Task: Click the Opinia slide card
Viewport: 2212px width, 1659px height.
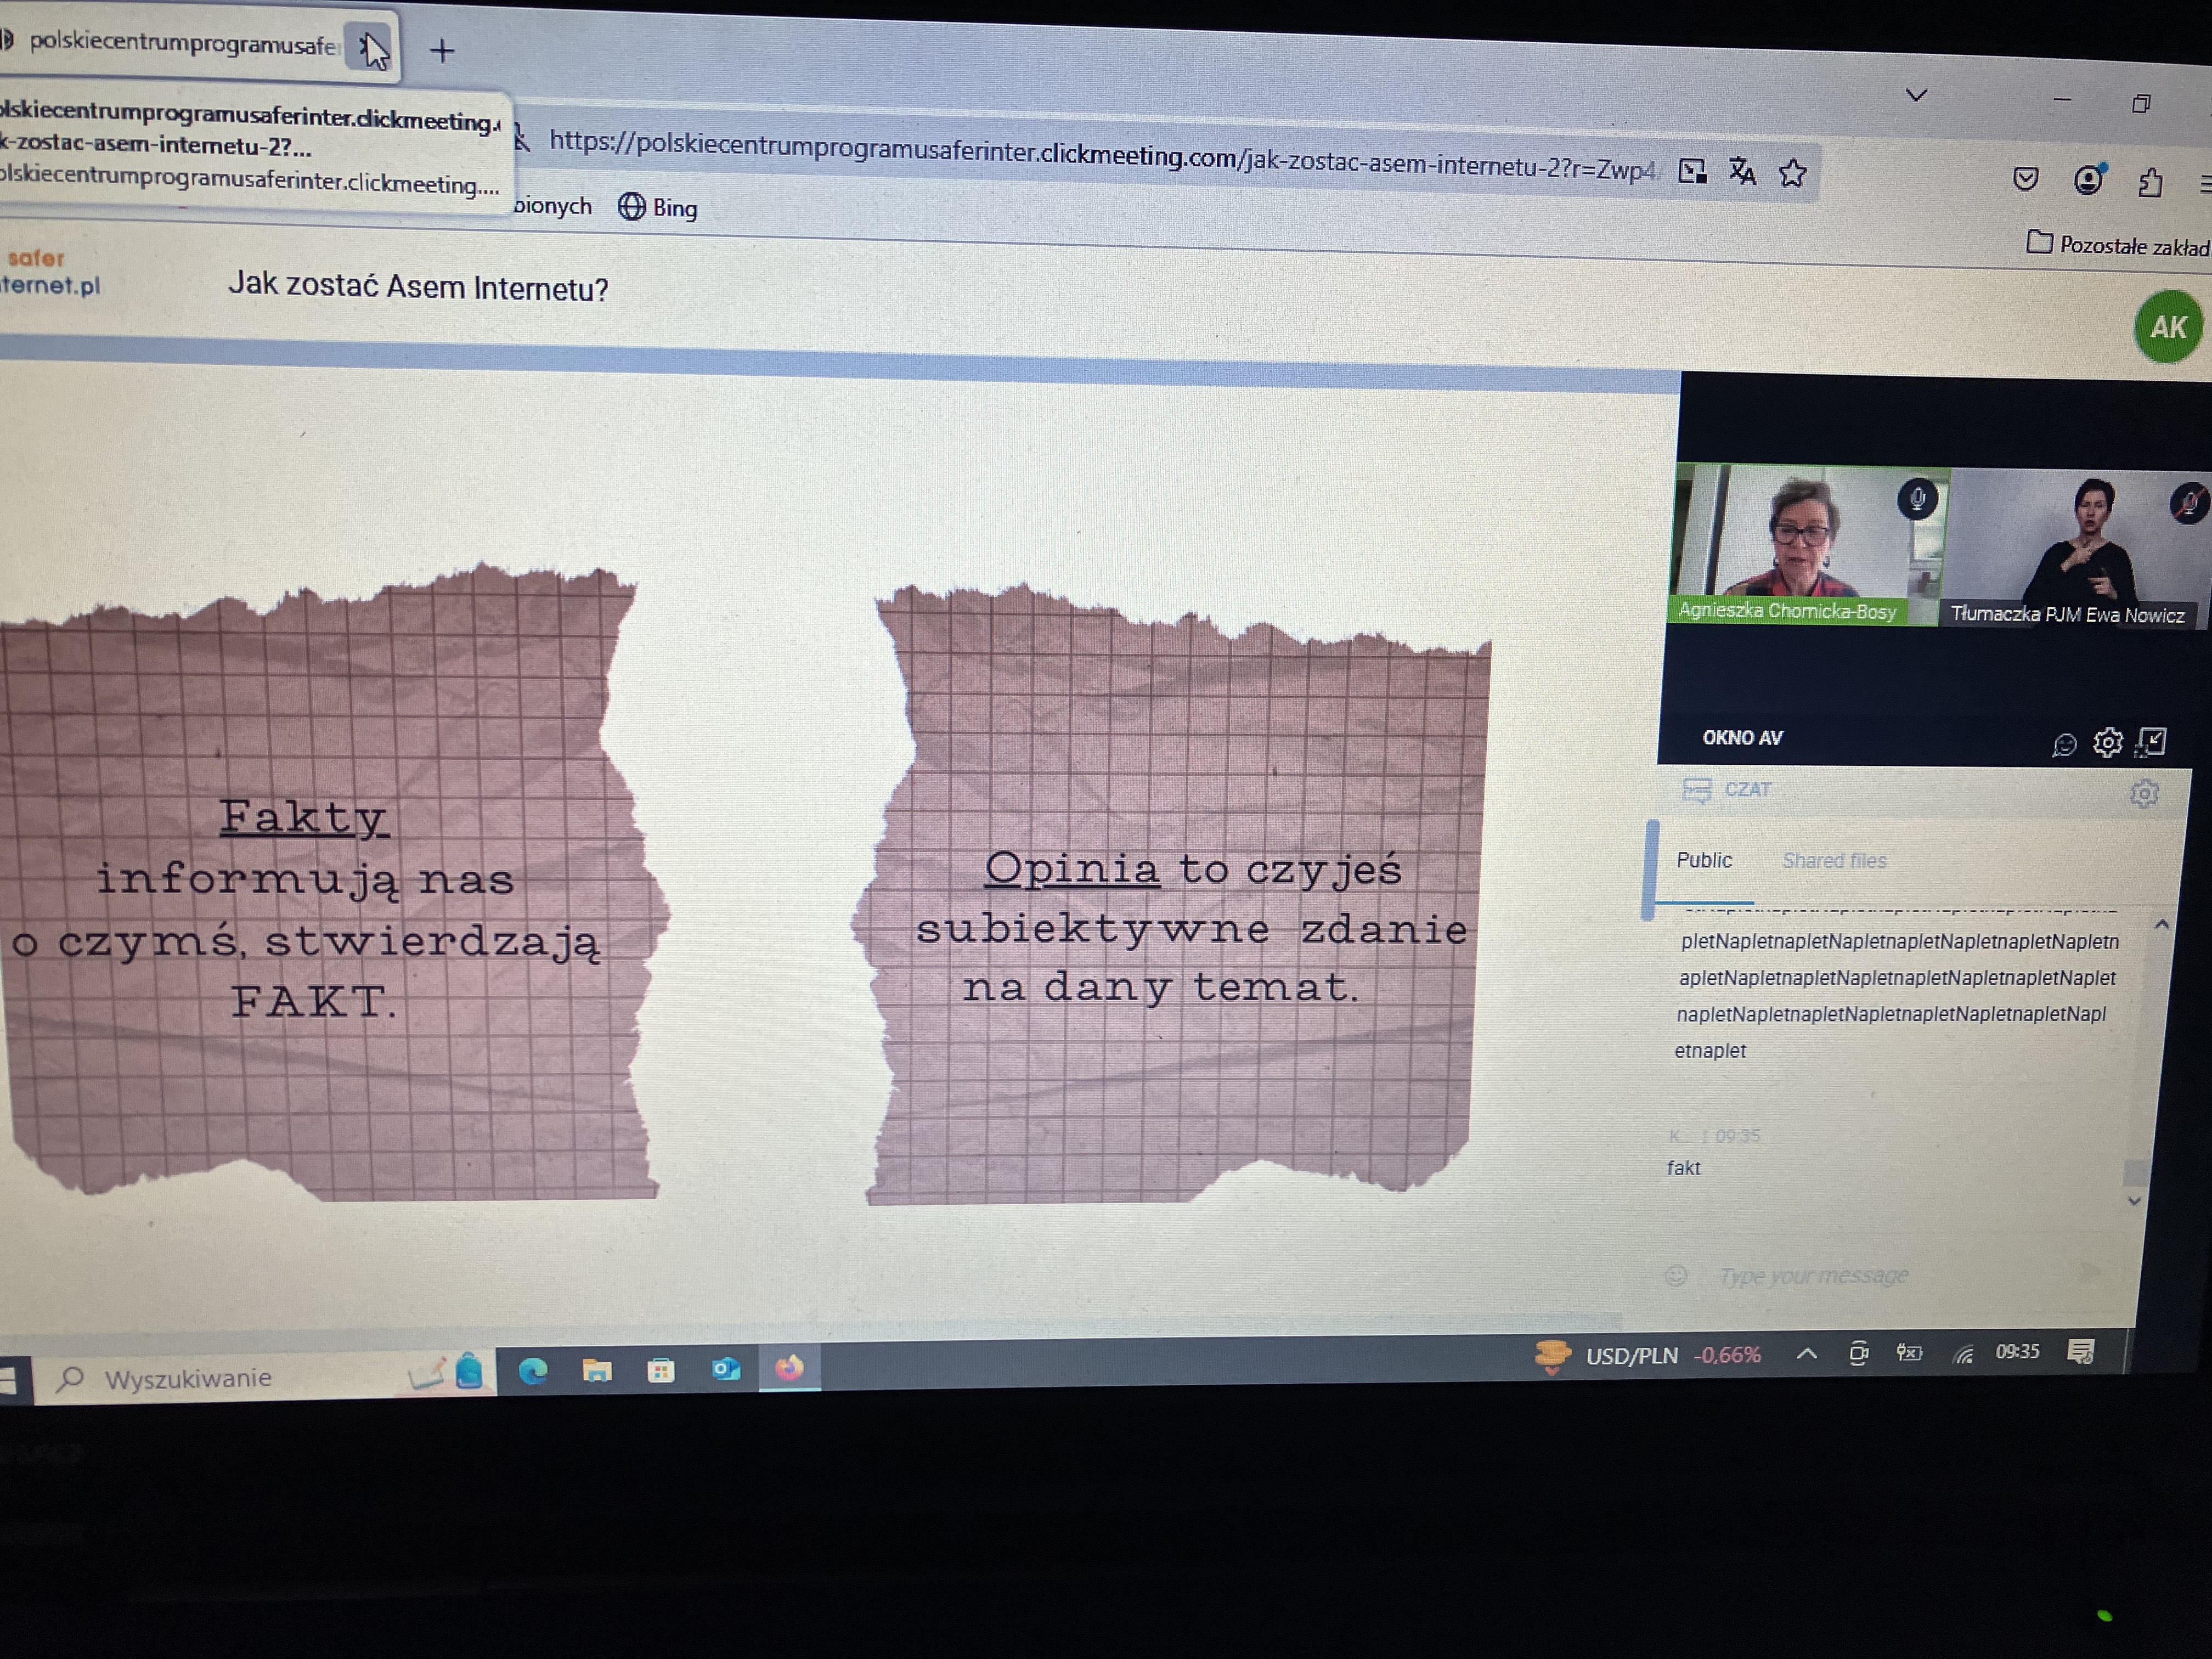Action: (x=1170, y=895)
